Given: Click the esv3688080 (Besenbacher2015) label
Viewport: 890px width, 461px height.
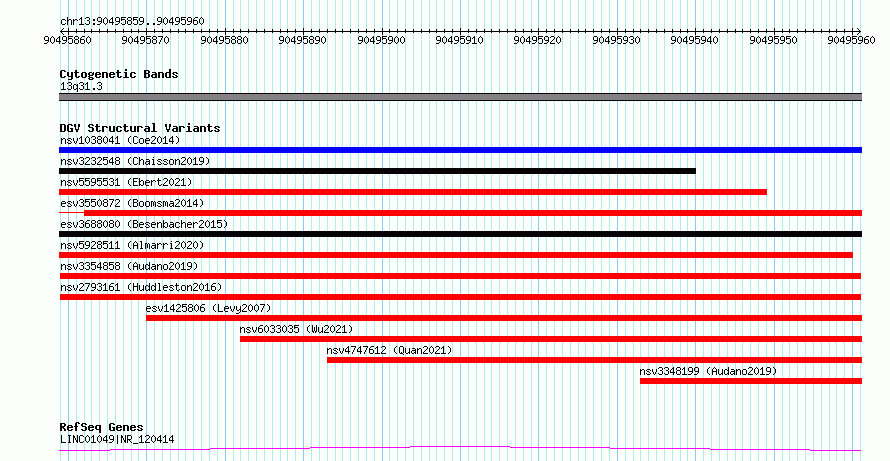Looking at the screenshot, I should pyautogui.click(x=144, y=224).
